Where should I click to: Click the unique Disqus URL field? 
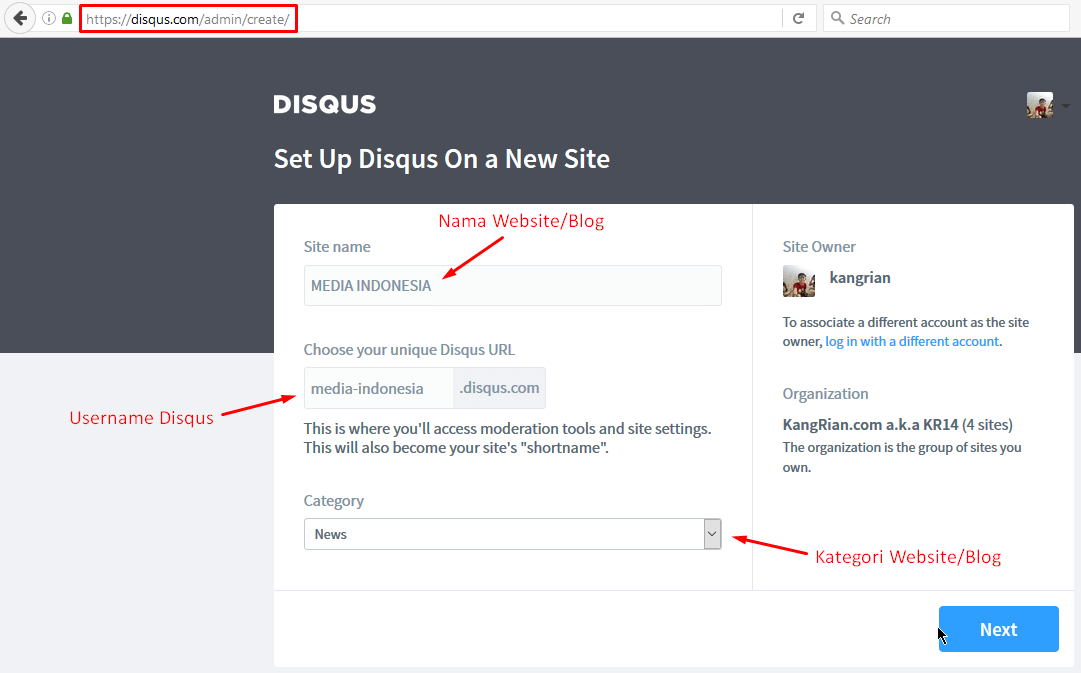pos(378,388)
